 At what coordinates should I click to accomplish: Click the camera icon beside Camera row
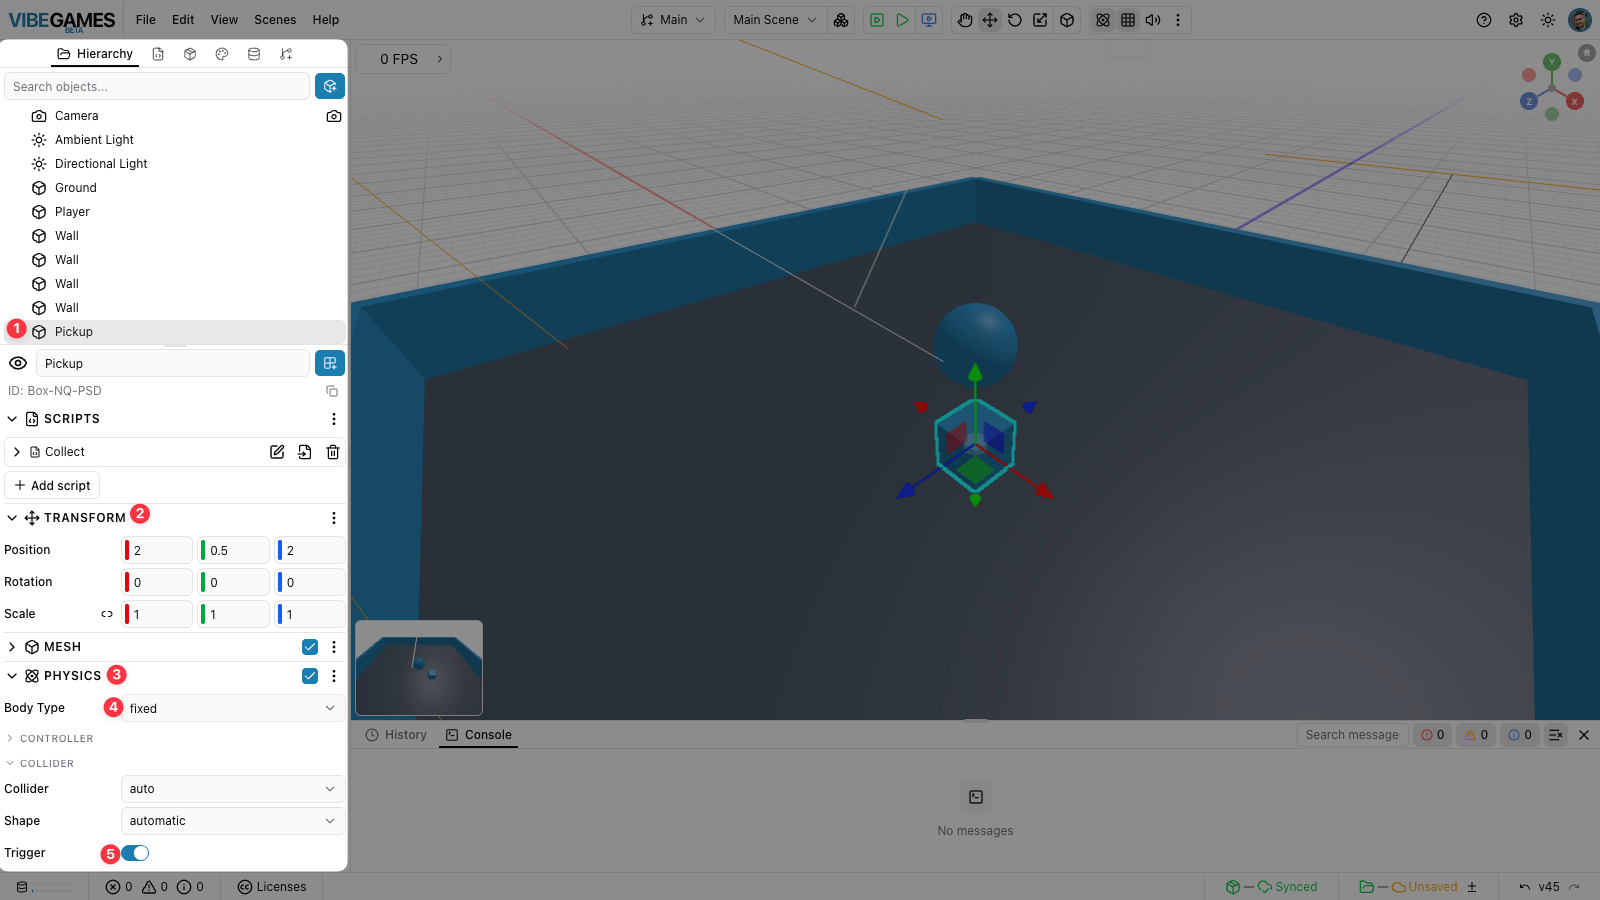click(334, 116)
